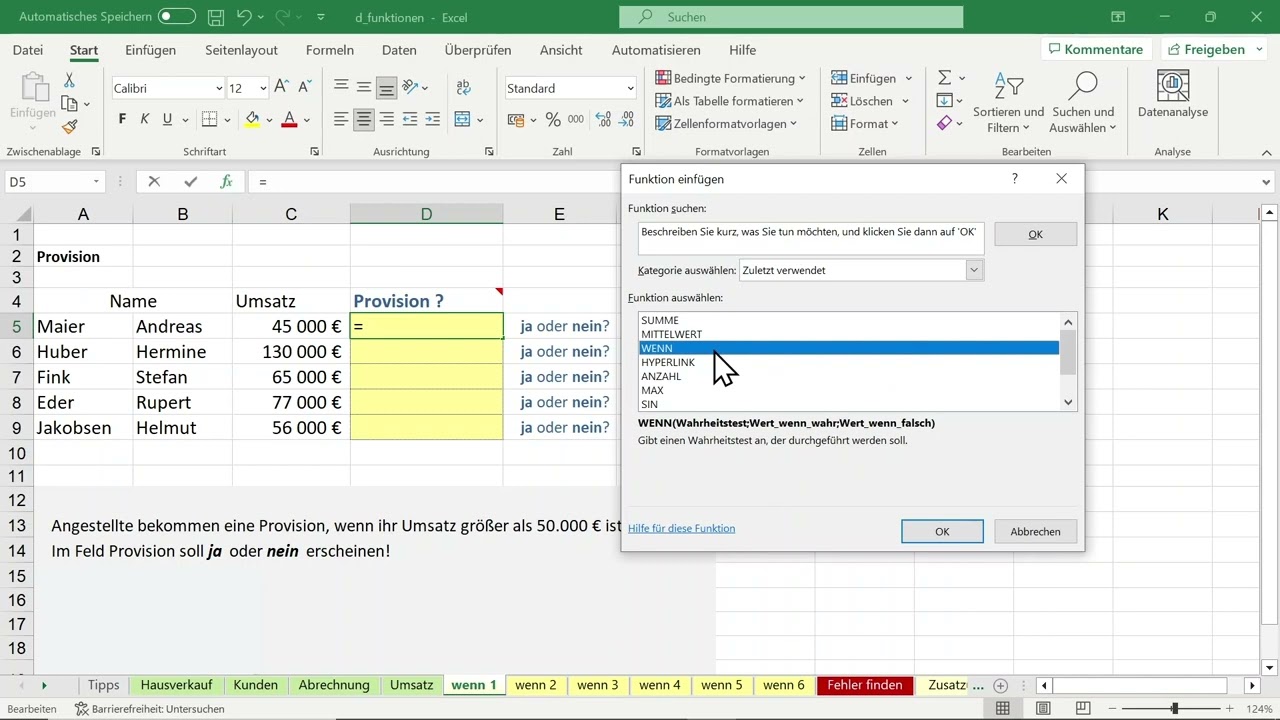Select HYPERLINK in the function list
Viewport: 1280px width, 720px height.
tap(849, 362)
